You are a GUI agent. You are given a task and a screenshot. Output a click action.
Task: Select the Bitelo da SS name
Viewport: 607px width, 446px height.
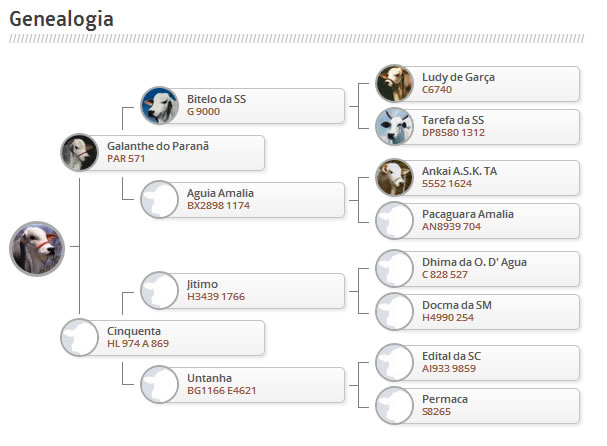(x=216, y=99)
